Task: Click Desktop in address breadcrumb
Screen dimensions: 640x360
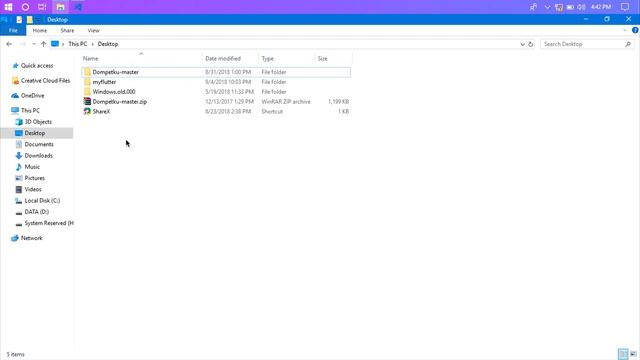Action: coord(108,44)
